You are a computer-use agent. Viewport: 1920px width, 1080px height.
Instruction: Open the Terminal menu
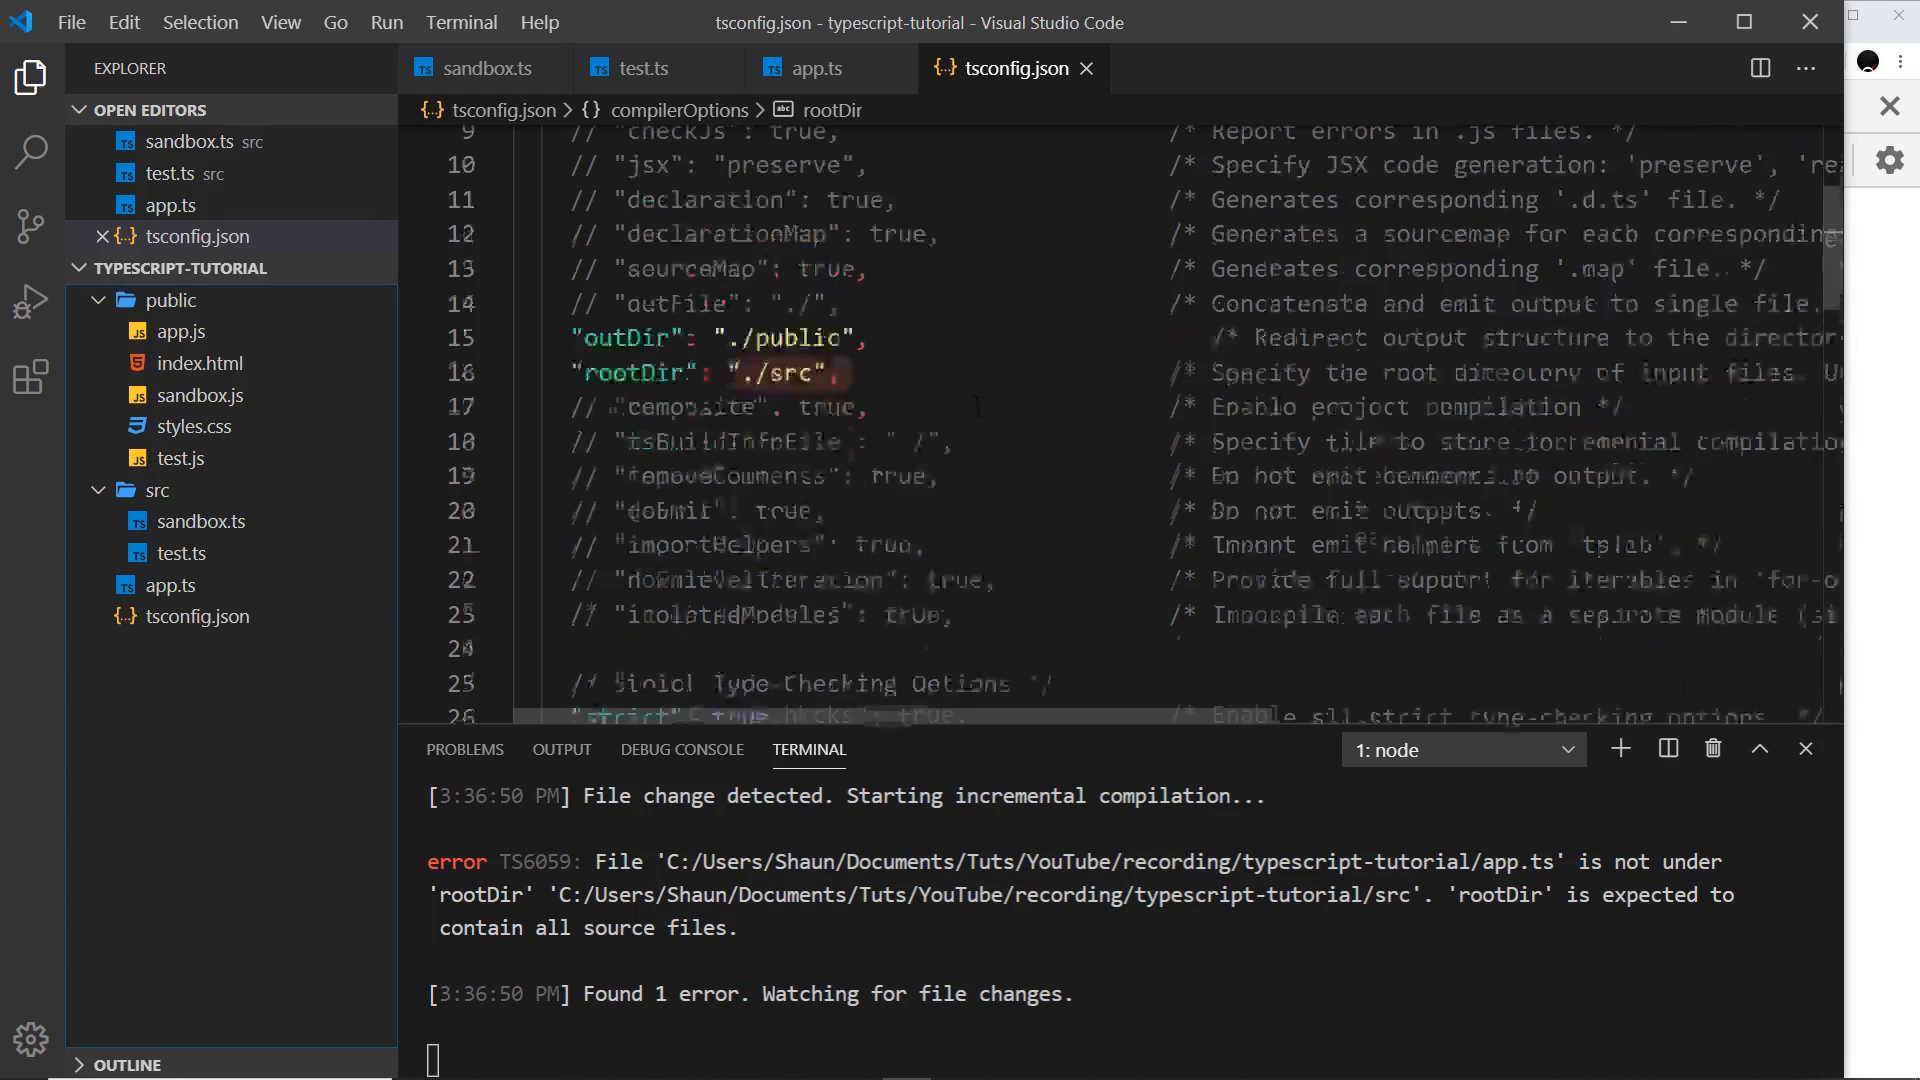click(461, 22)
